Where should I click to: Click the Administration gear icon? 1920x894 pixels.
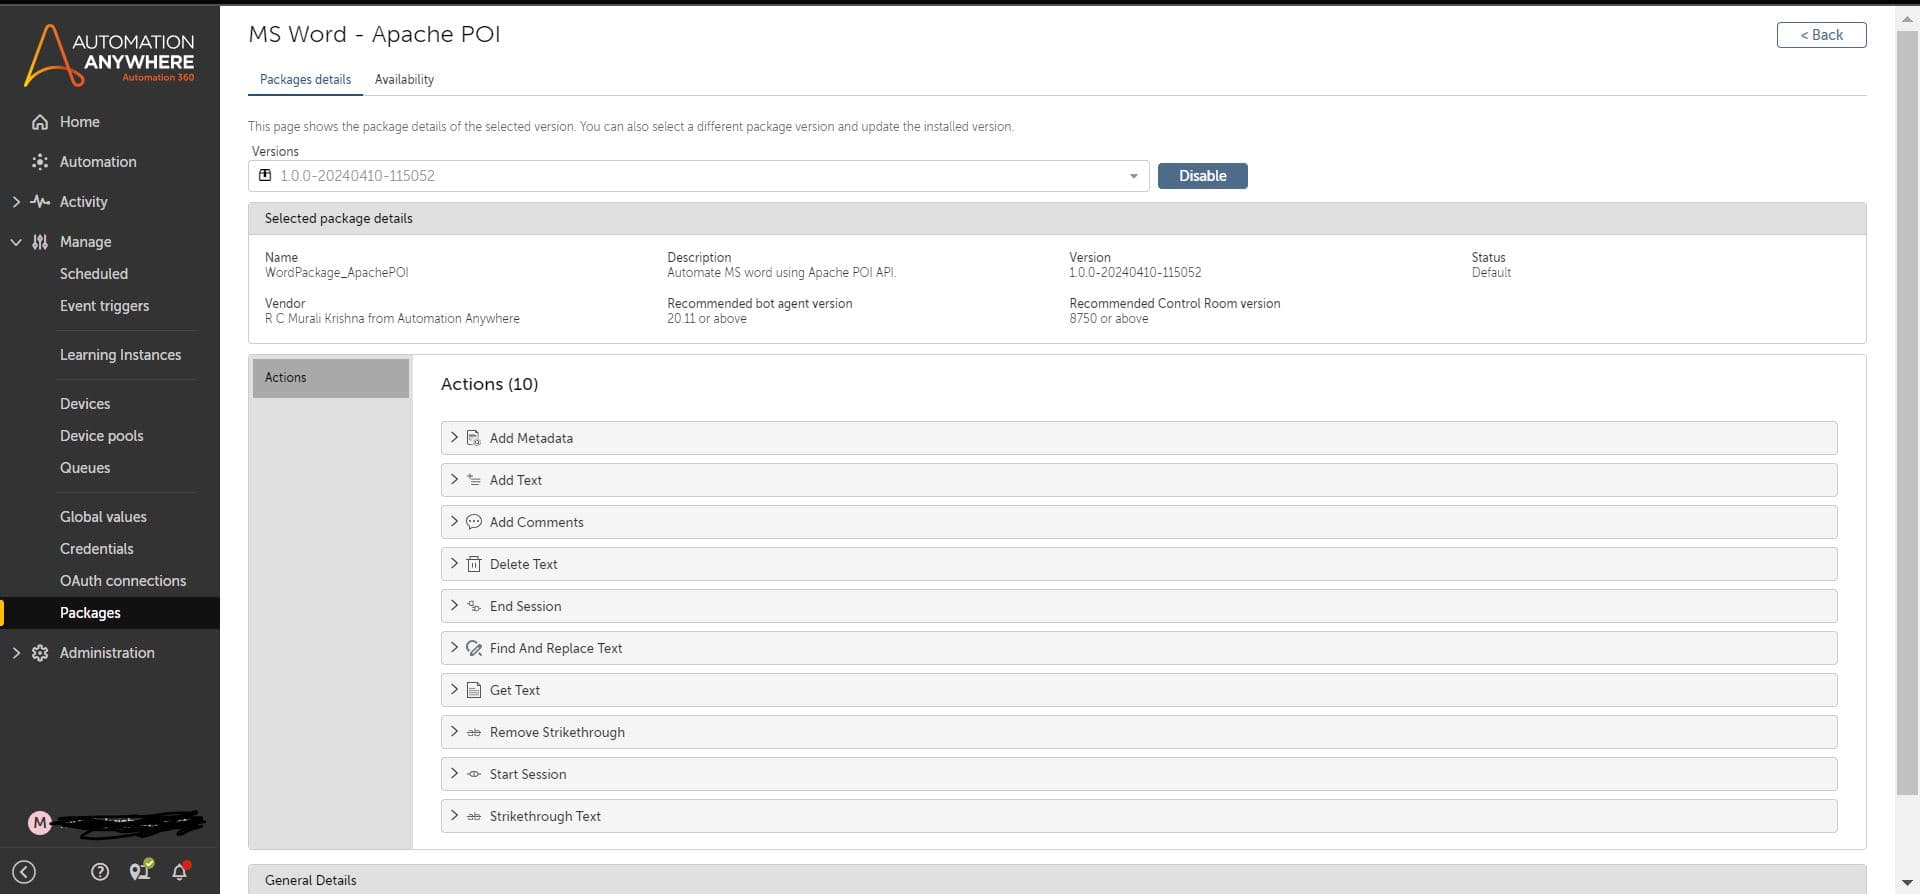point(40,653)
